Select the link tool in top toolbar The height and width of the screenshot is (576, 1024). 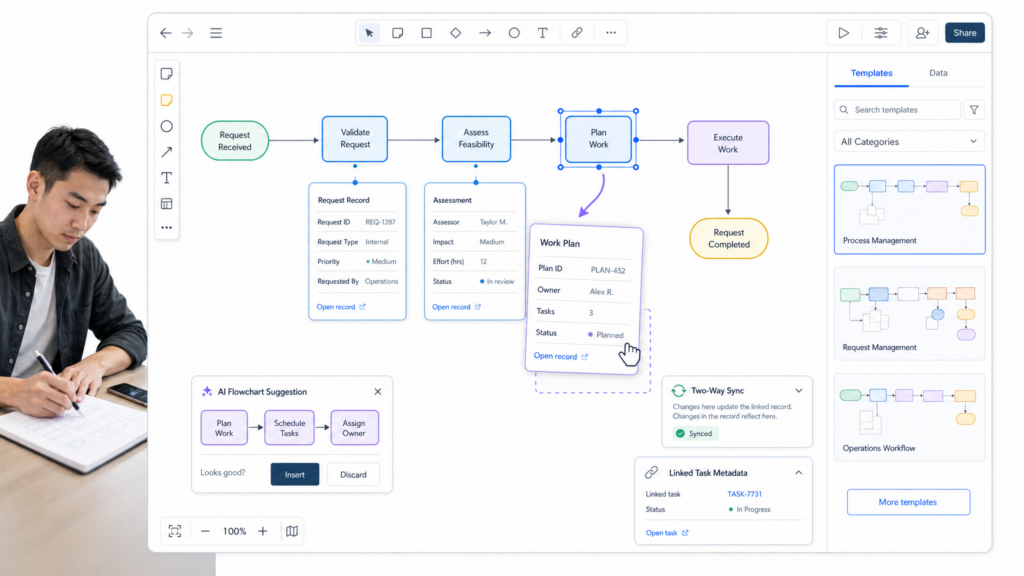[x=577, y=33]
